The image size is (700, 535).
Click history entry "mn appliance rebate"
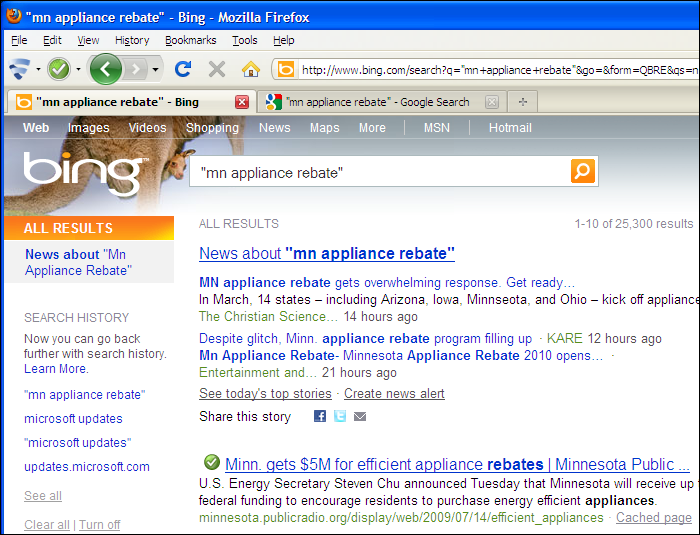click(84, 395)
